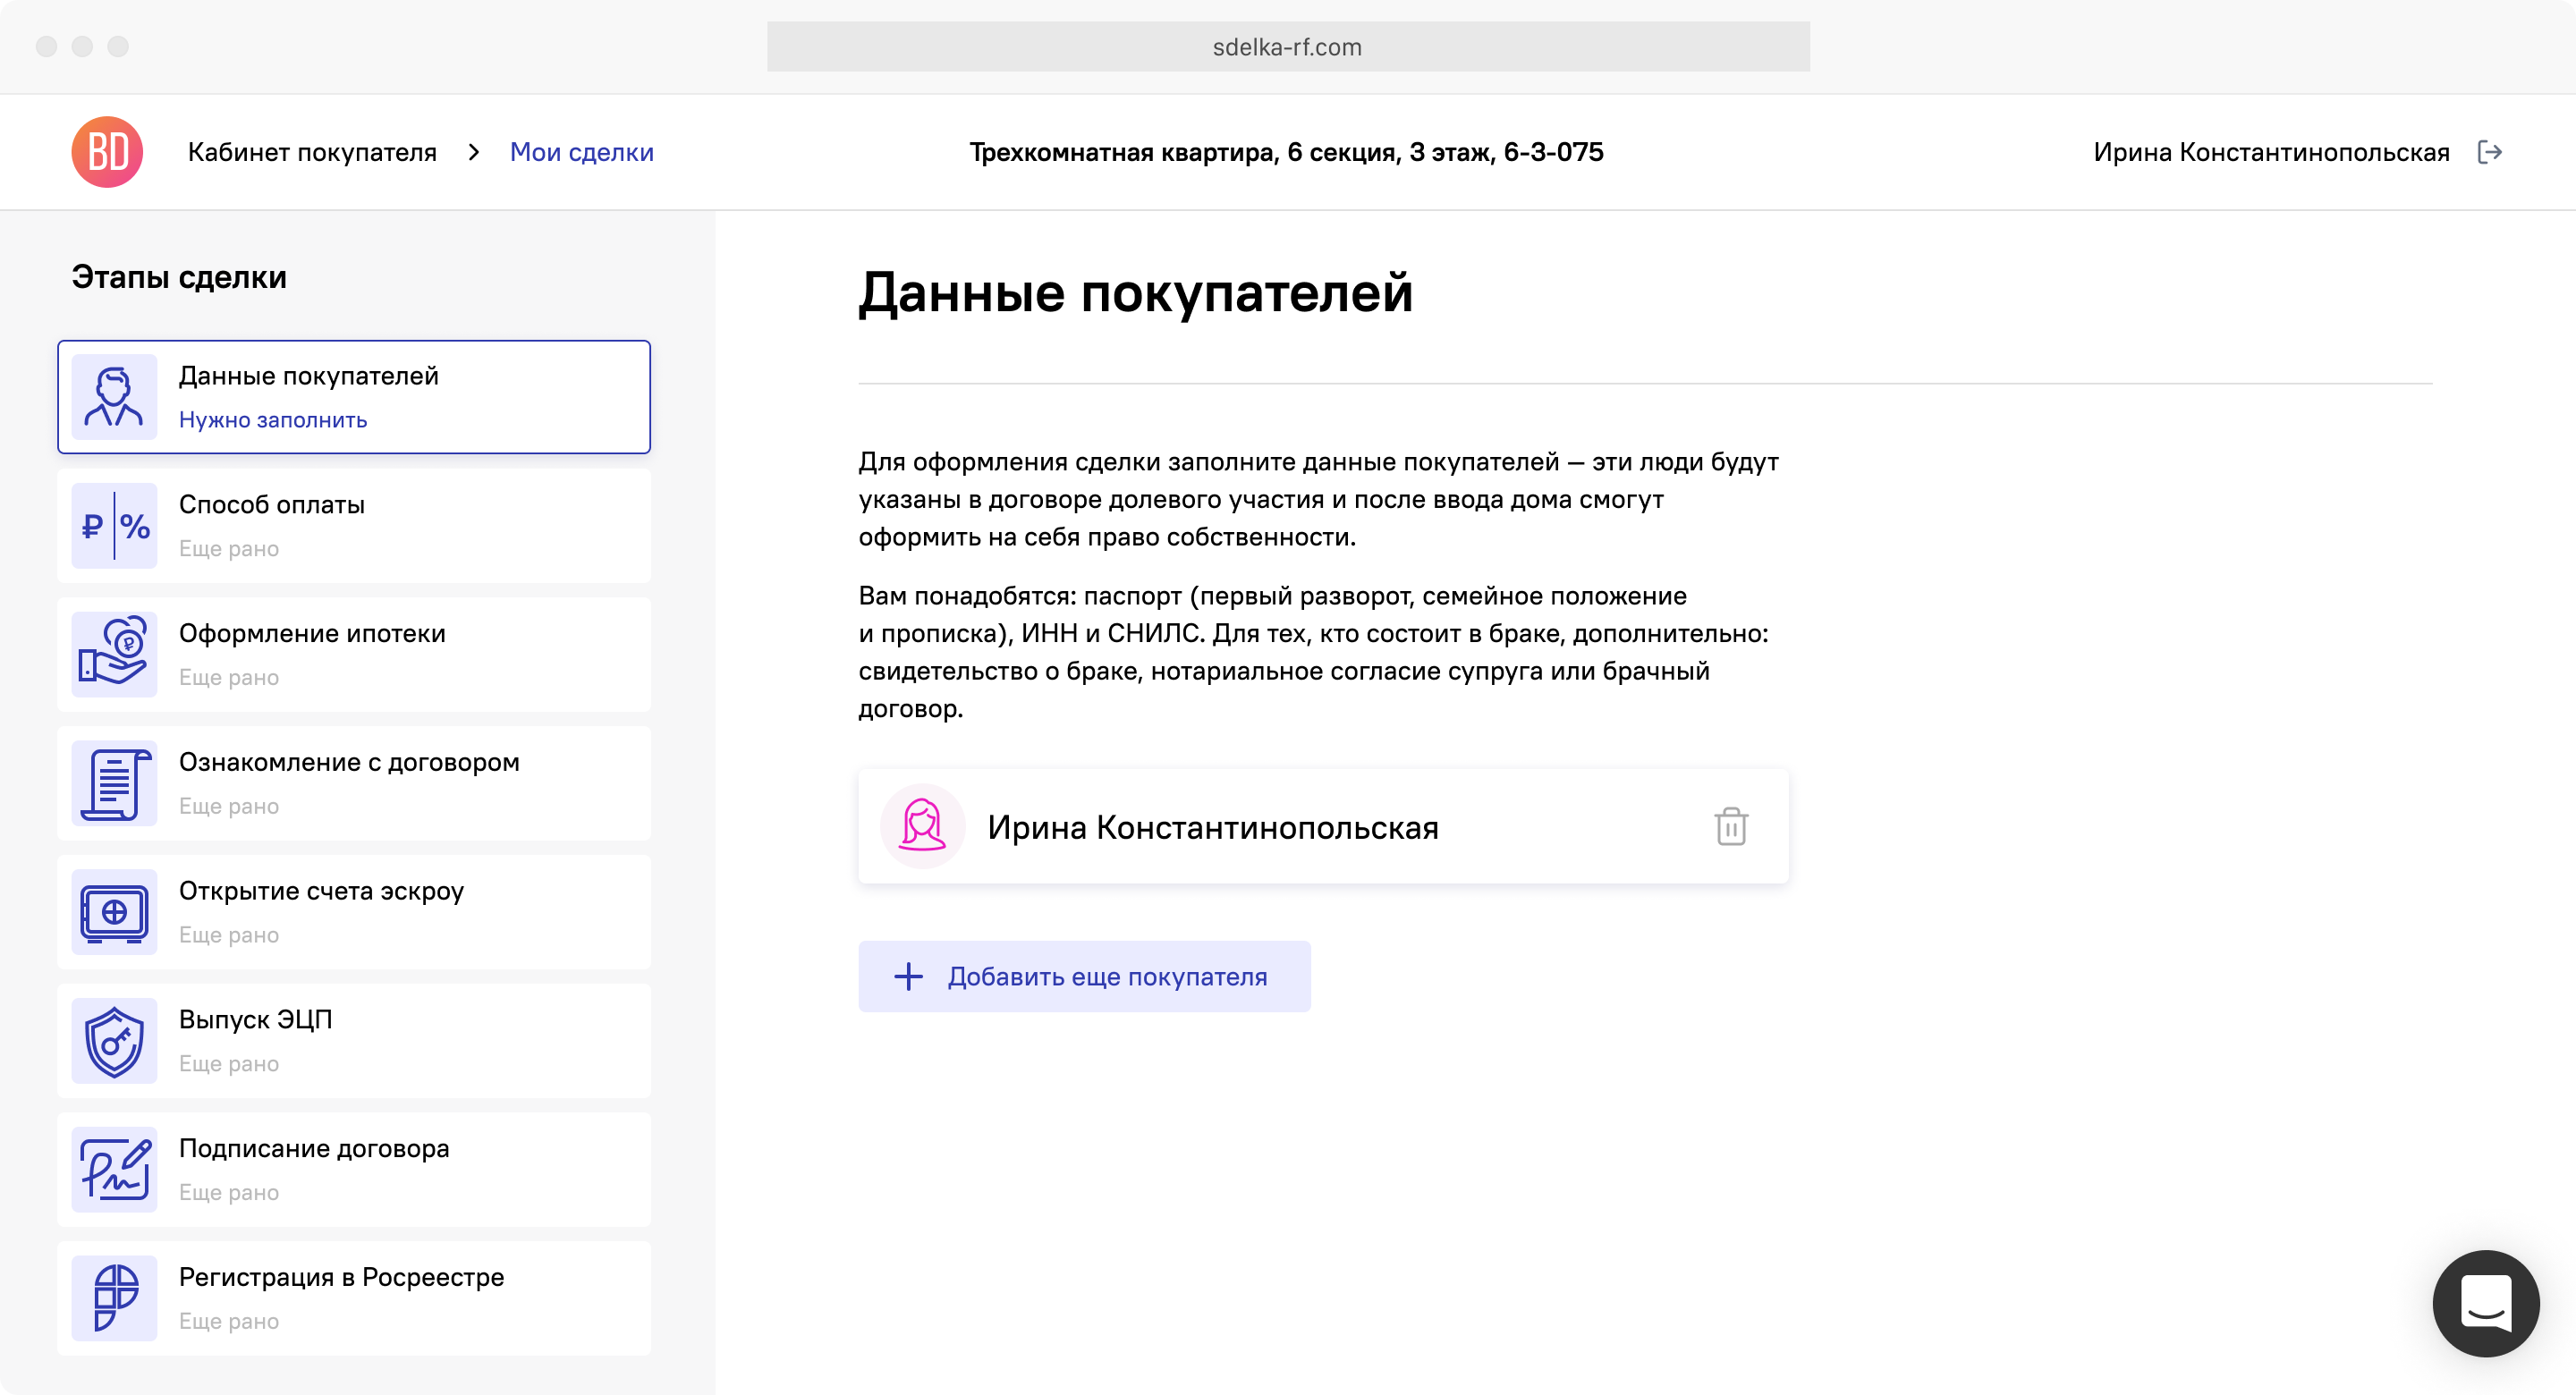Click the signature pen icon
The height and width of the screenshot is (1395, 2576).
[x=114, y=1170]
